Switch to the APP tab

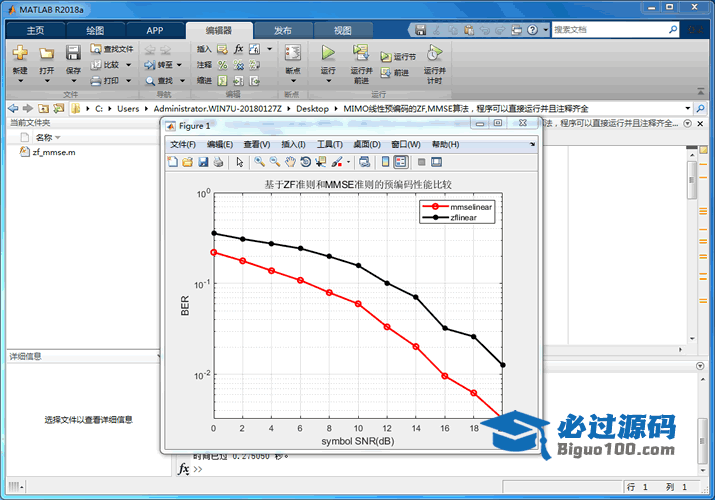[155, 31]
